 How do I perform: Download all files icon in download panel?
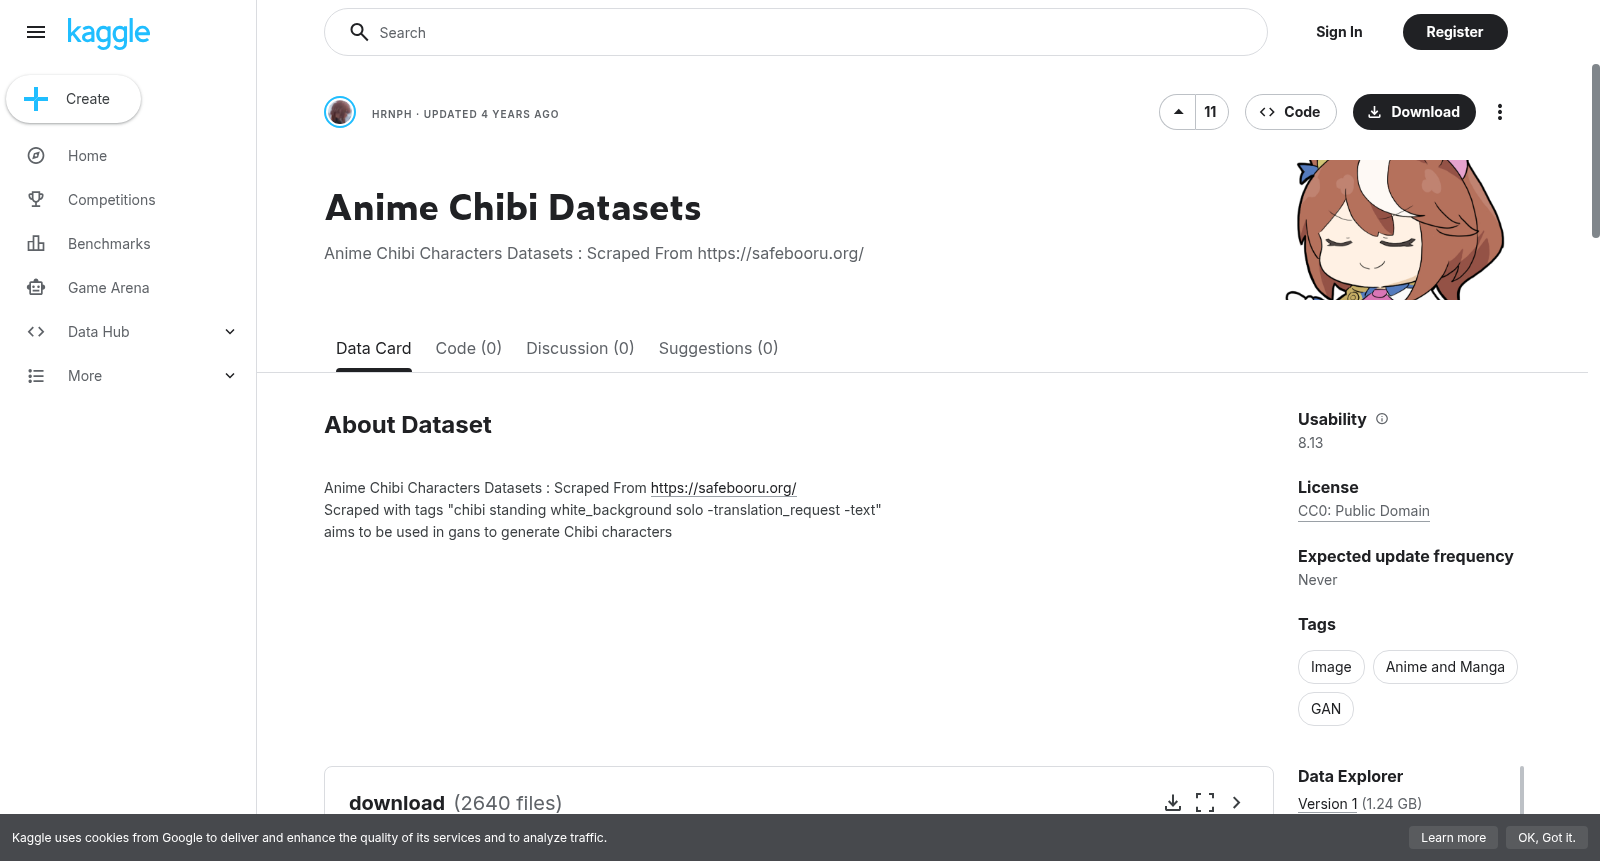[x=1173, y=803]
